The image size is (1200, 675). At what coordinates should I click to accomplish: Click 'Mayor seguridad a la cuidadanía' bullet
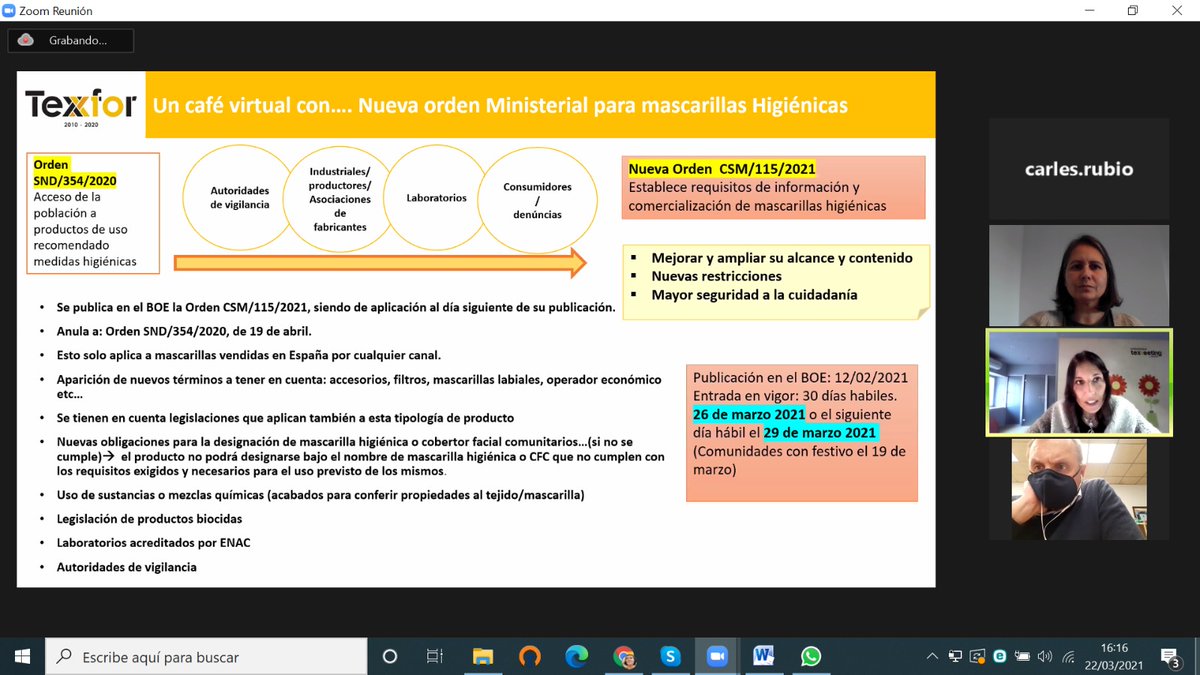click(x=754, y=295)
